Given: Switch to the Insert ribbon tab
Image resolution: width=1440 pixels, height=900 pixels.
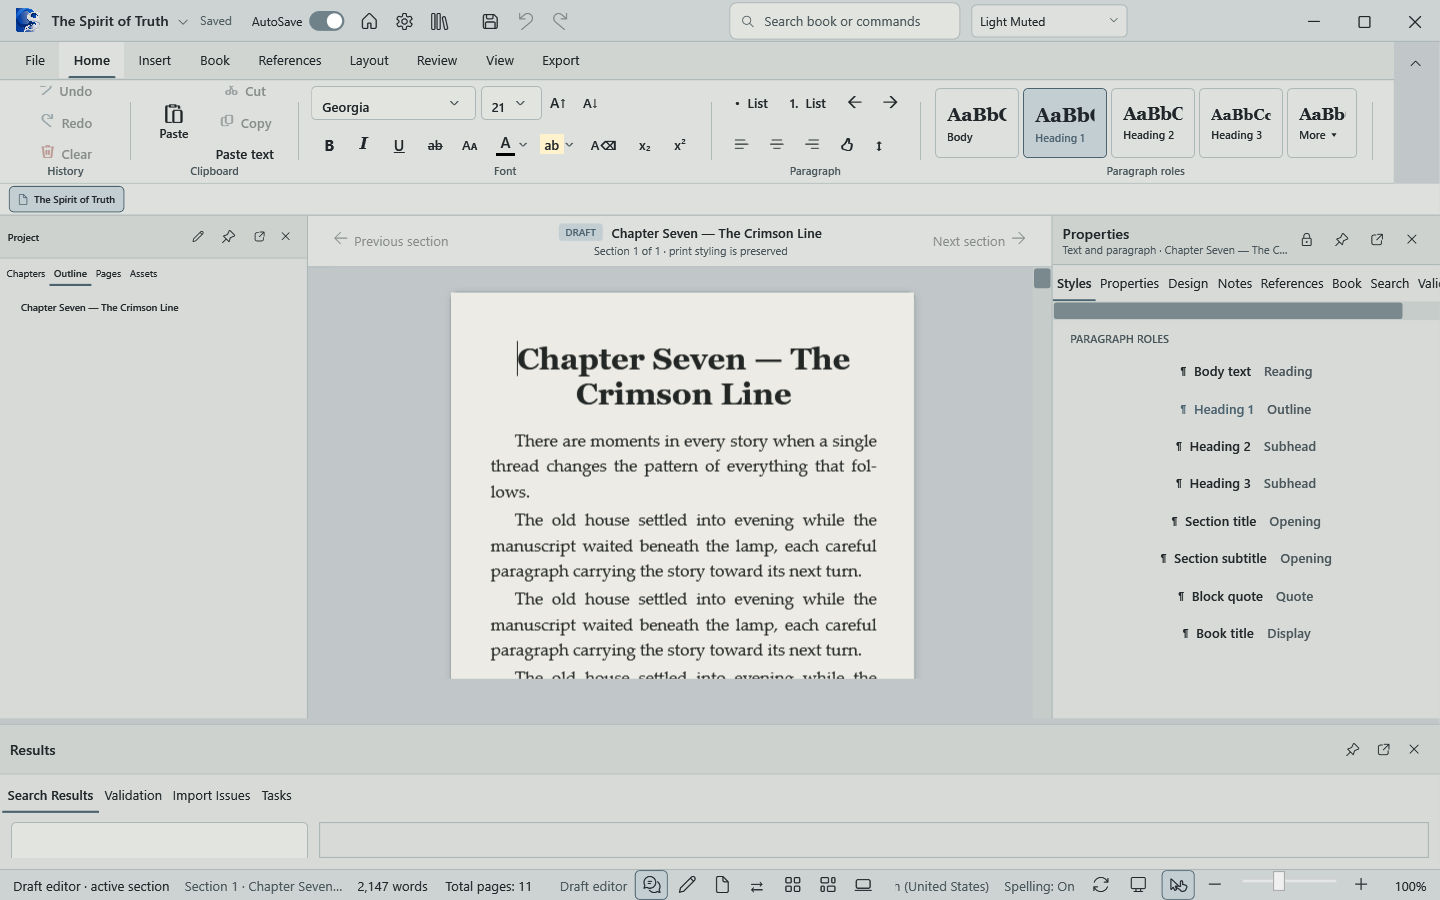Looking at the screenshot, I should pos(154,60).
